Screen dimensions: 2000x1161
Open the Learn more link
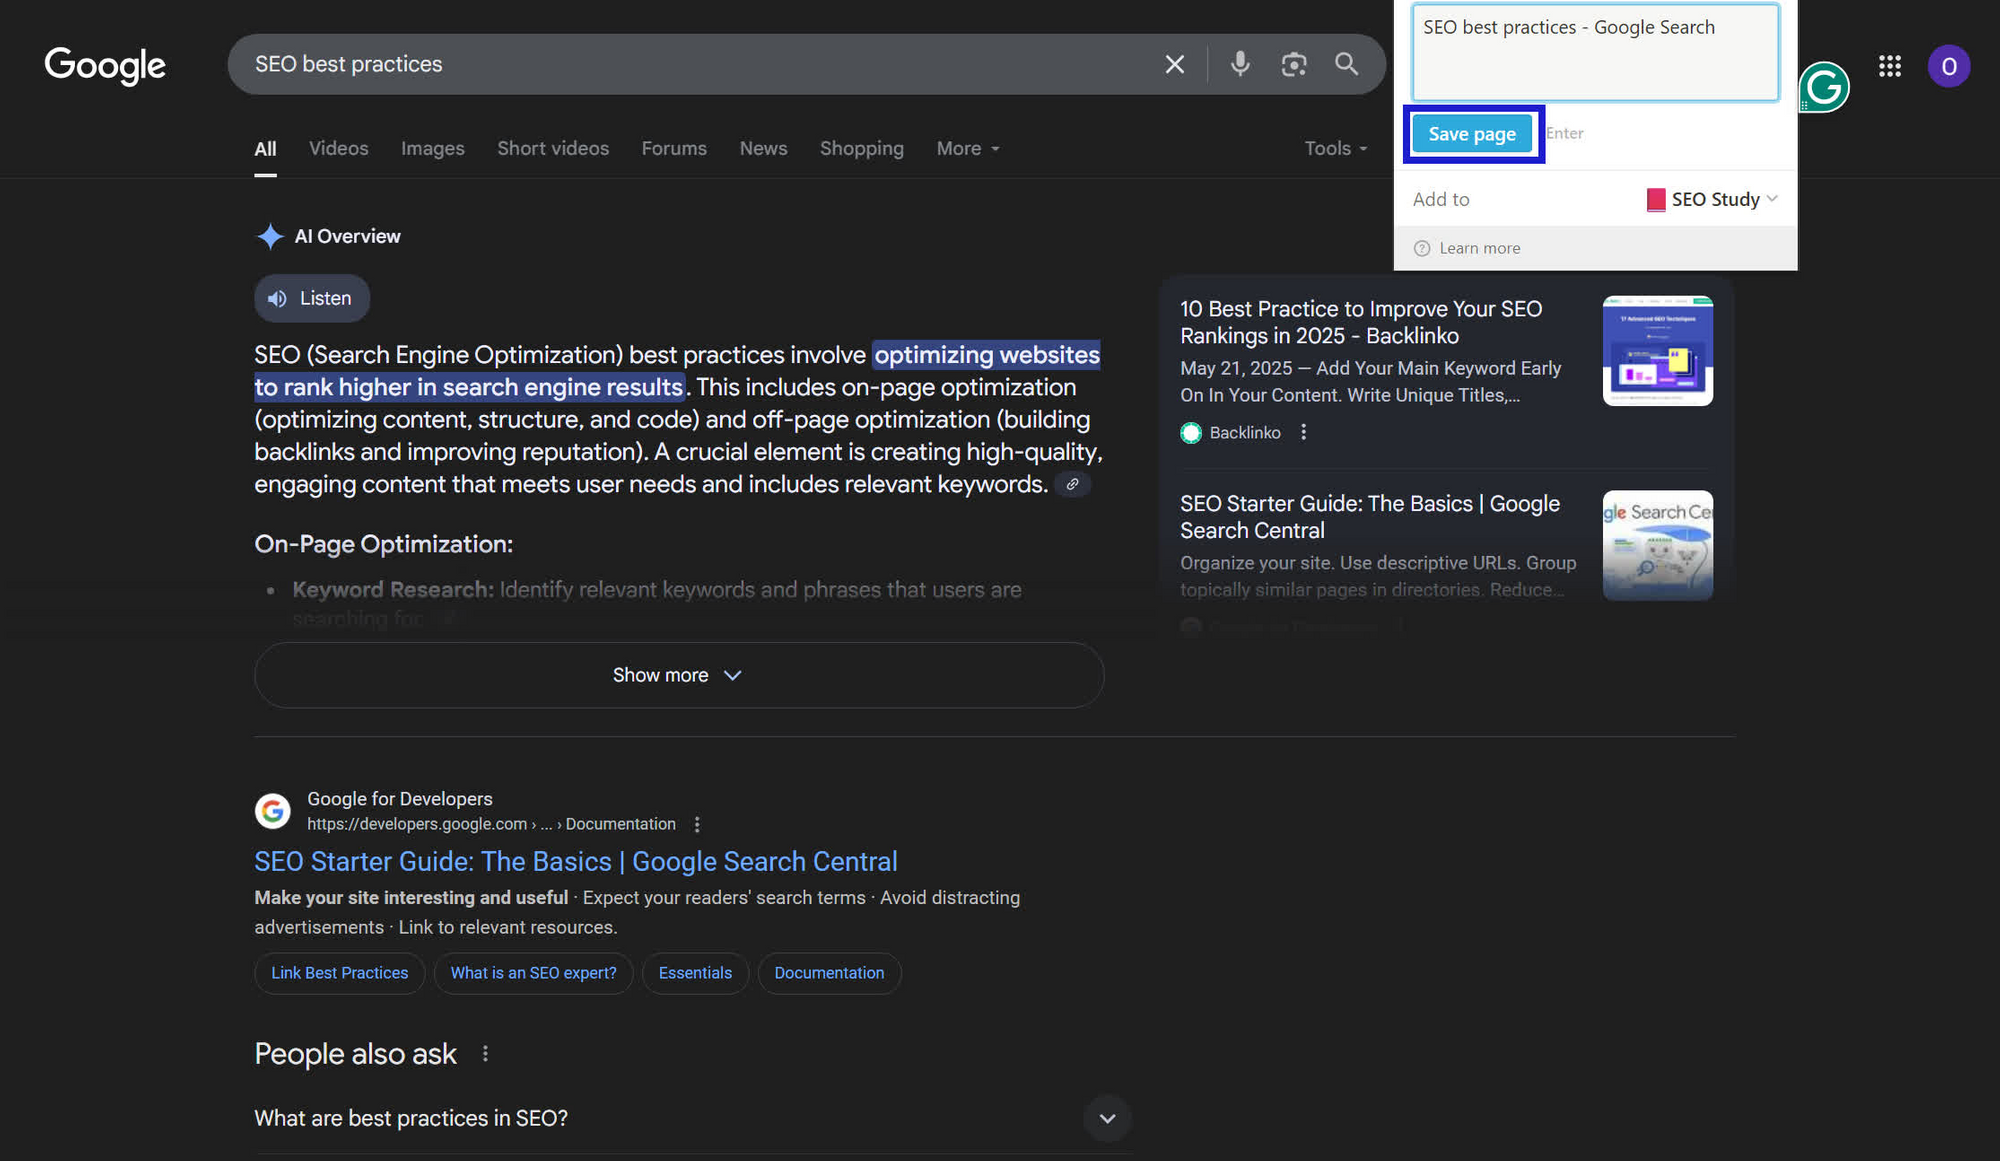tap(1478, 247)
